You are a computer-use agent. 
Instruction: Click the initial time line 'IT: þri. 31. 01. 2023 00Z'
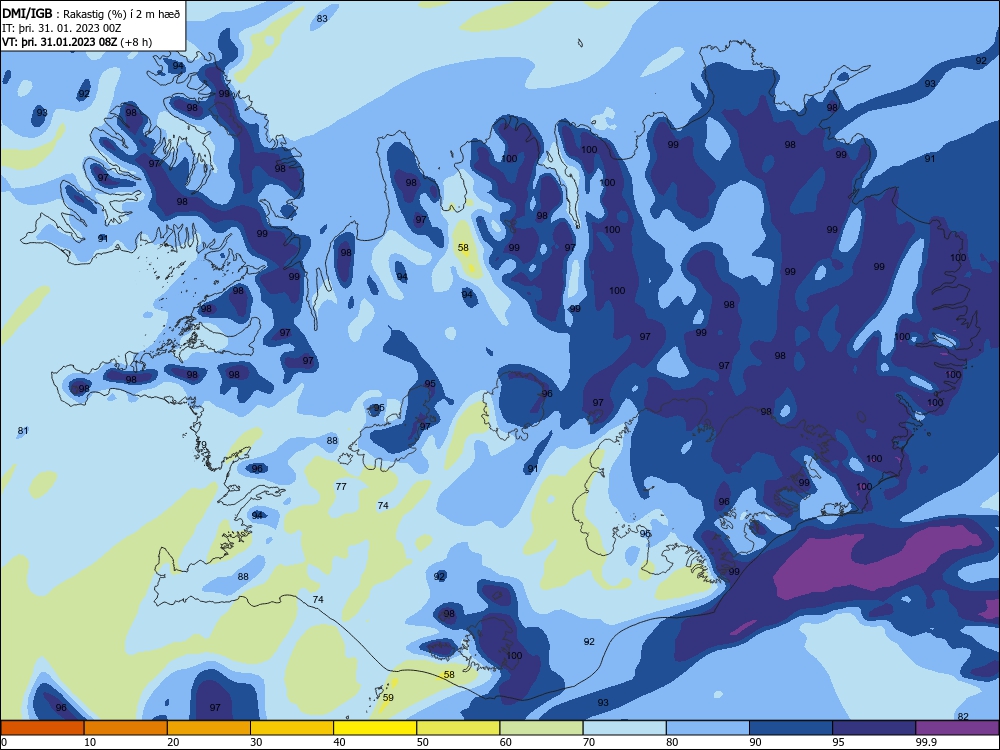pos(62,28)
